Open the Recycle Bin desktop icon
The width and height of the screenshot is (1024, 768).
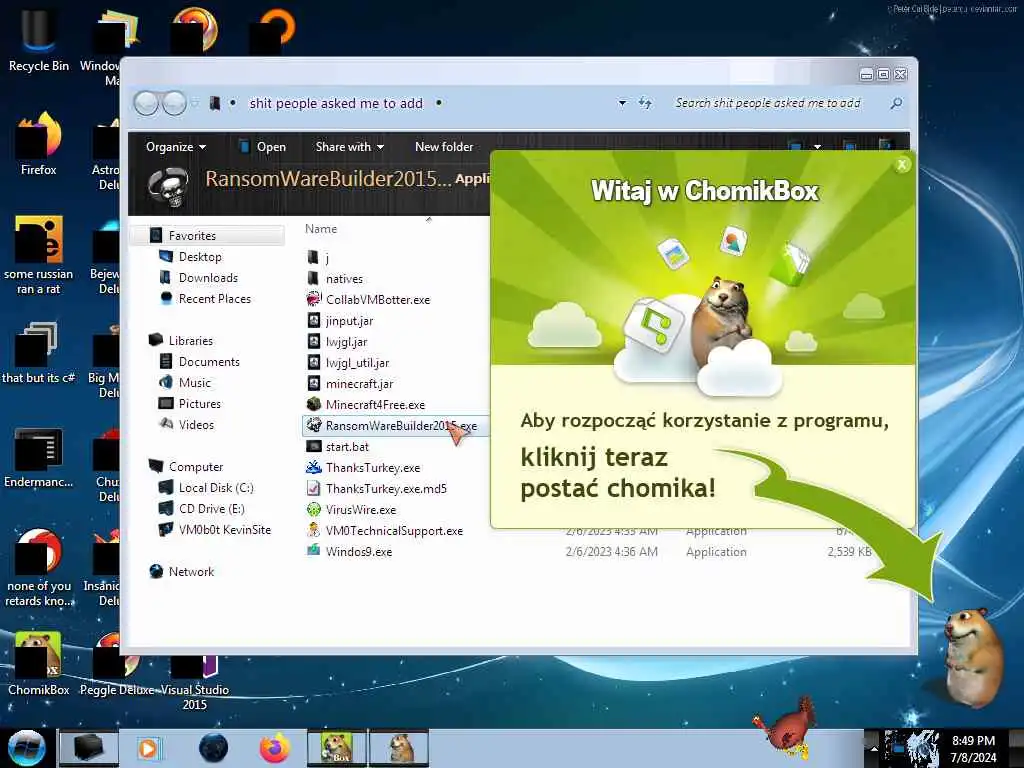38,39
